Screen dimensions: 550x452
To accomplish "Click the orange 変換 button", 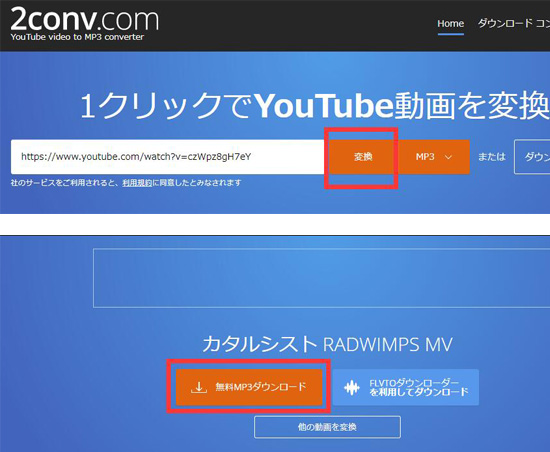I will [x=363, y=157].
